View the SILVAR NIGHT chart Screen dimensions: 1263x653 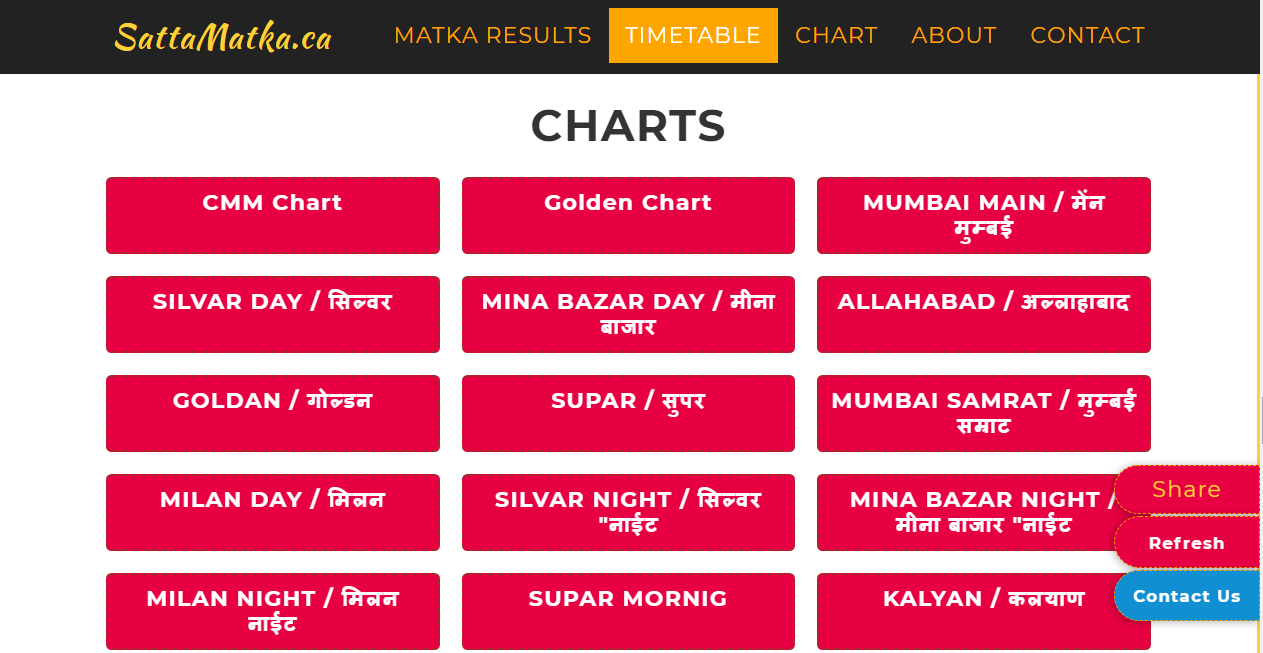[628, 512]
